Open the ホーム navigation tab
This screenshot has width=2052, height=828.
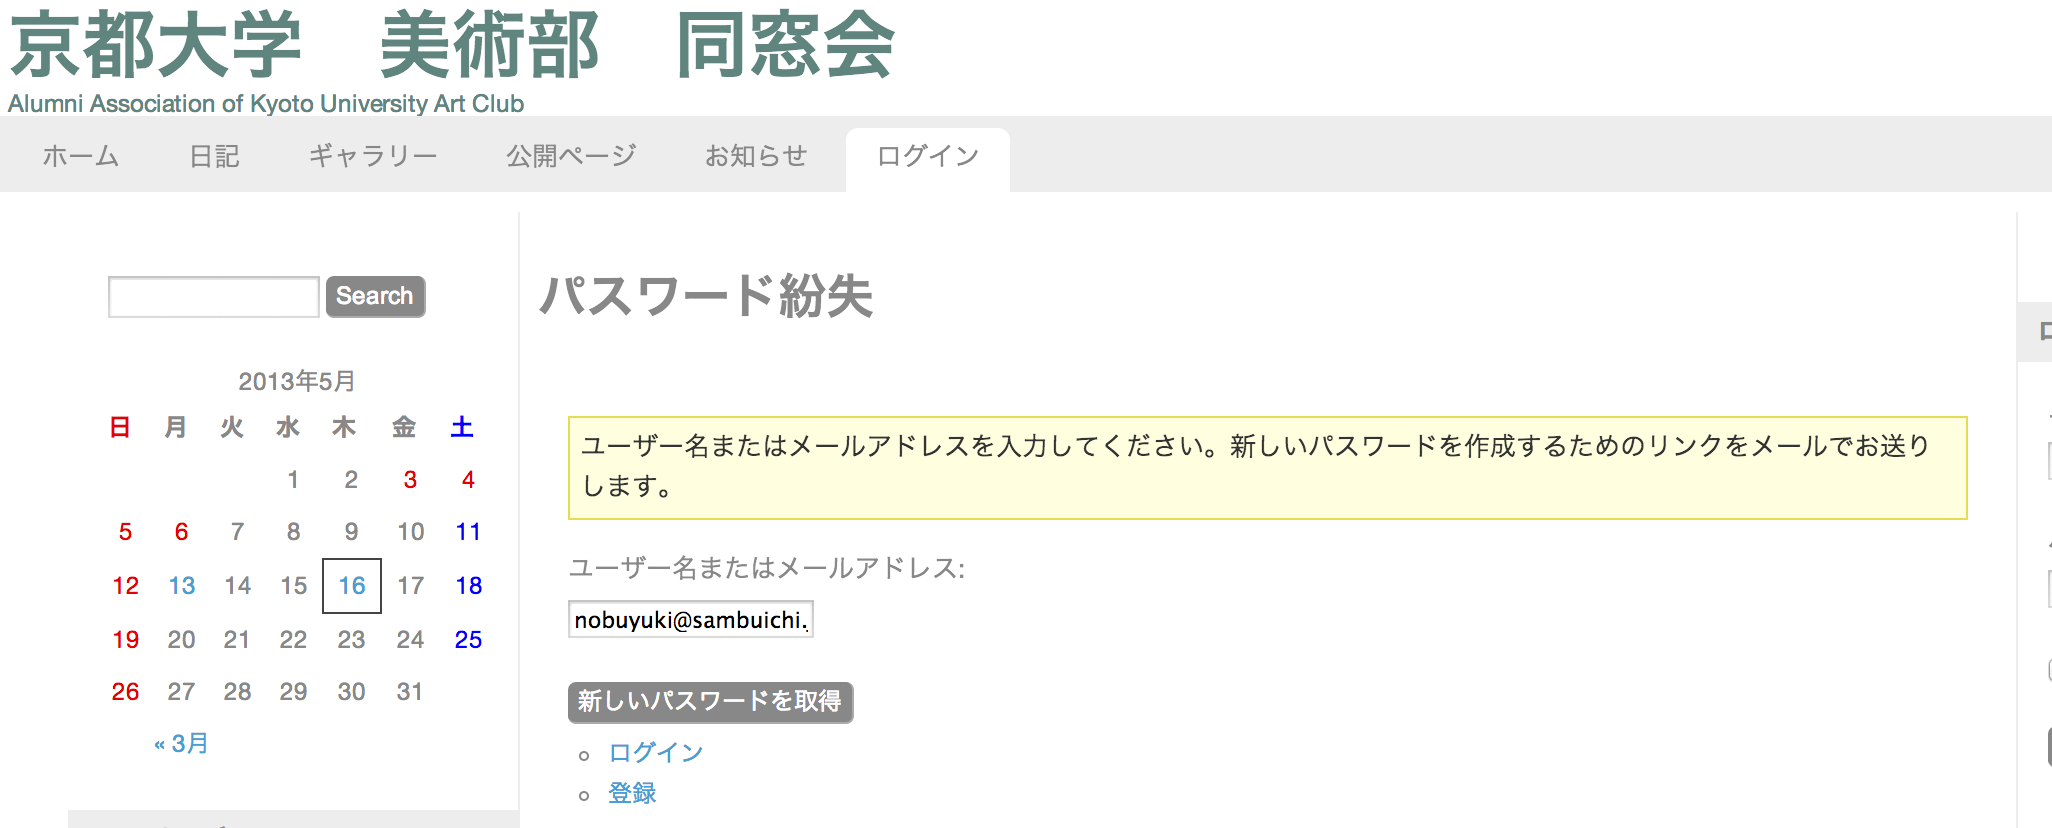point(81,156)
